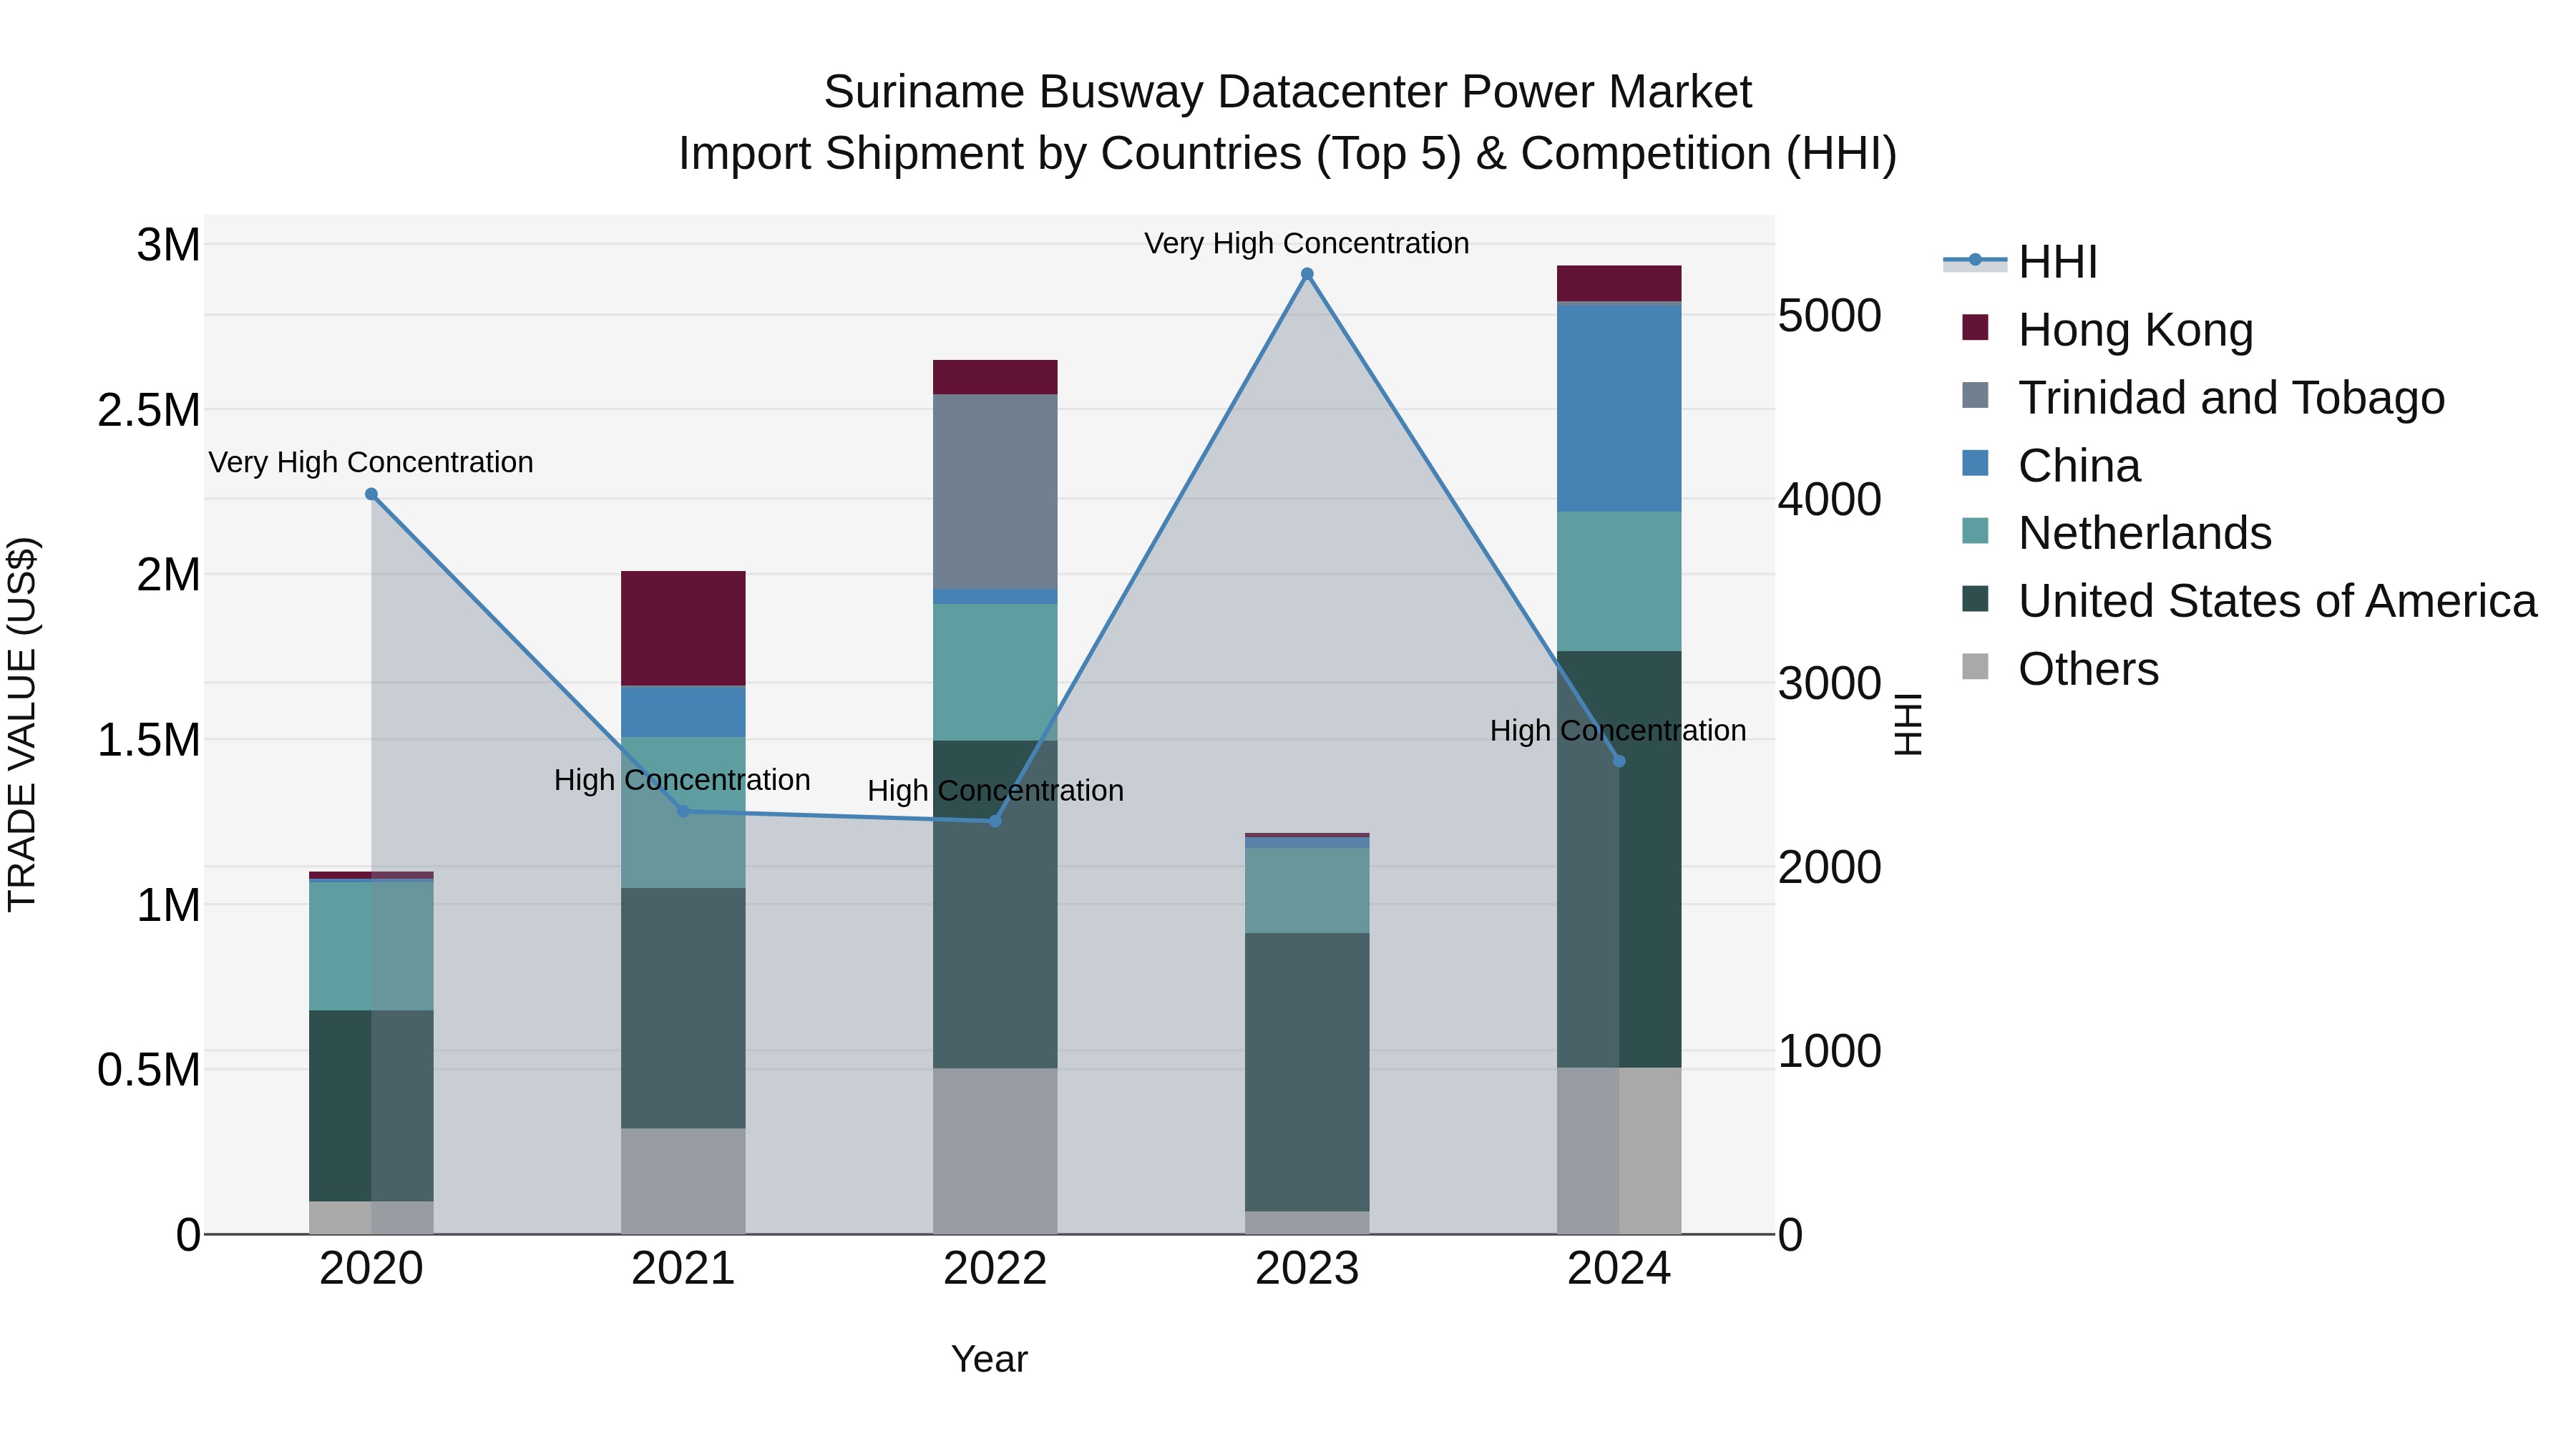Click the 2024 Hong Kong bar segment
This screenshot has height=1449, width=2576.
click(x=1619, y=284)
